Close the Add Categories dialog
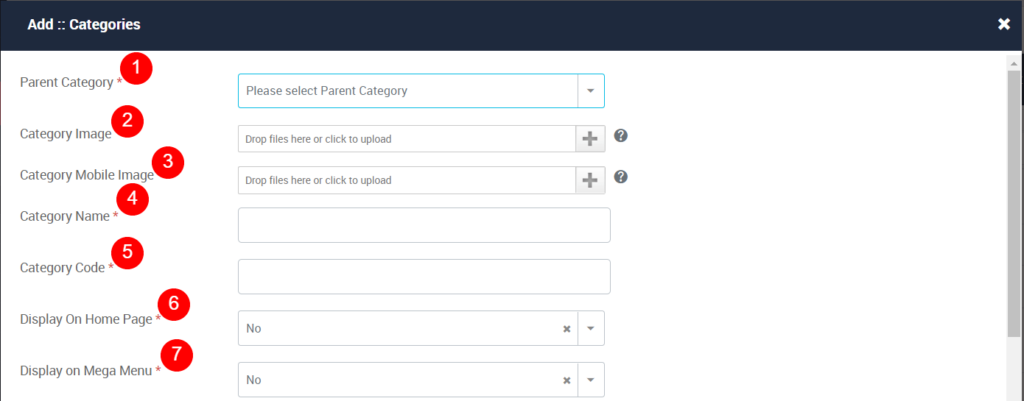The height and width of the screenshot is (401, 1024). [x=1004, y=25]
